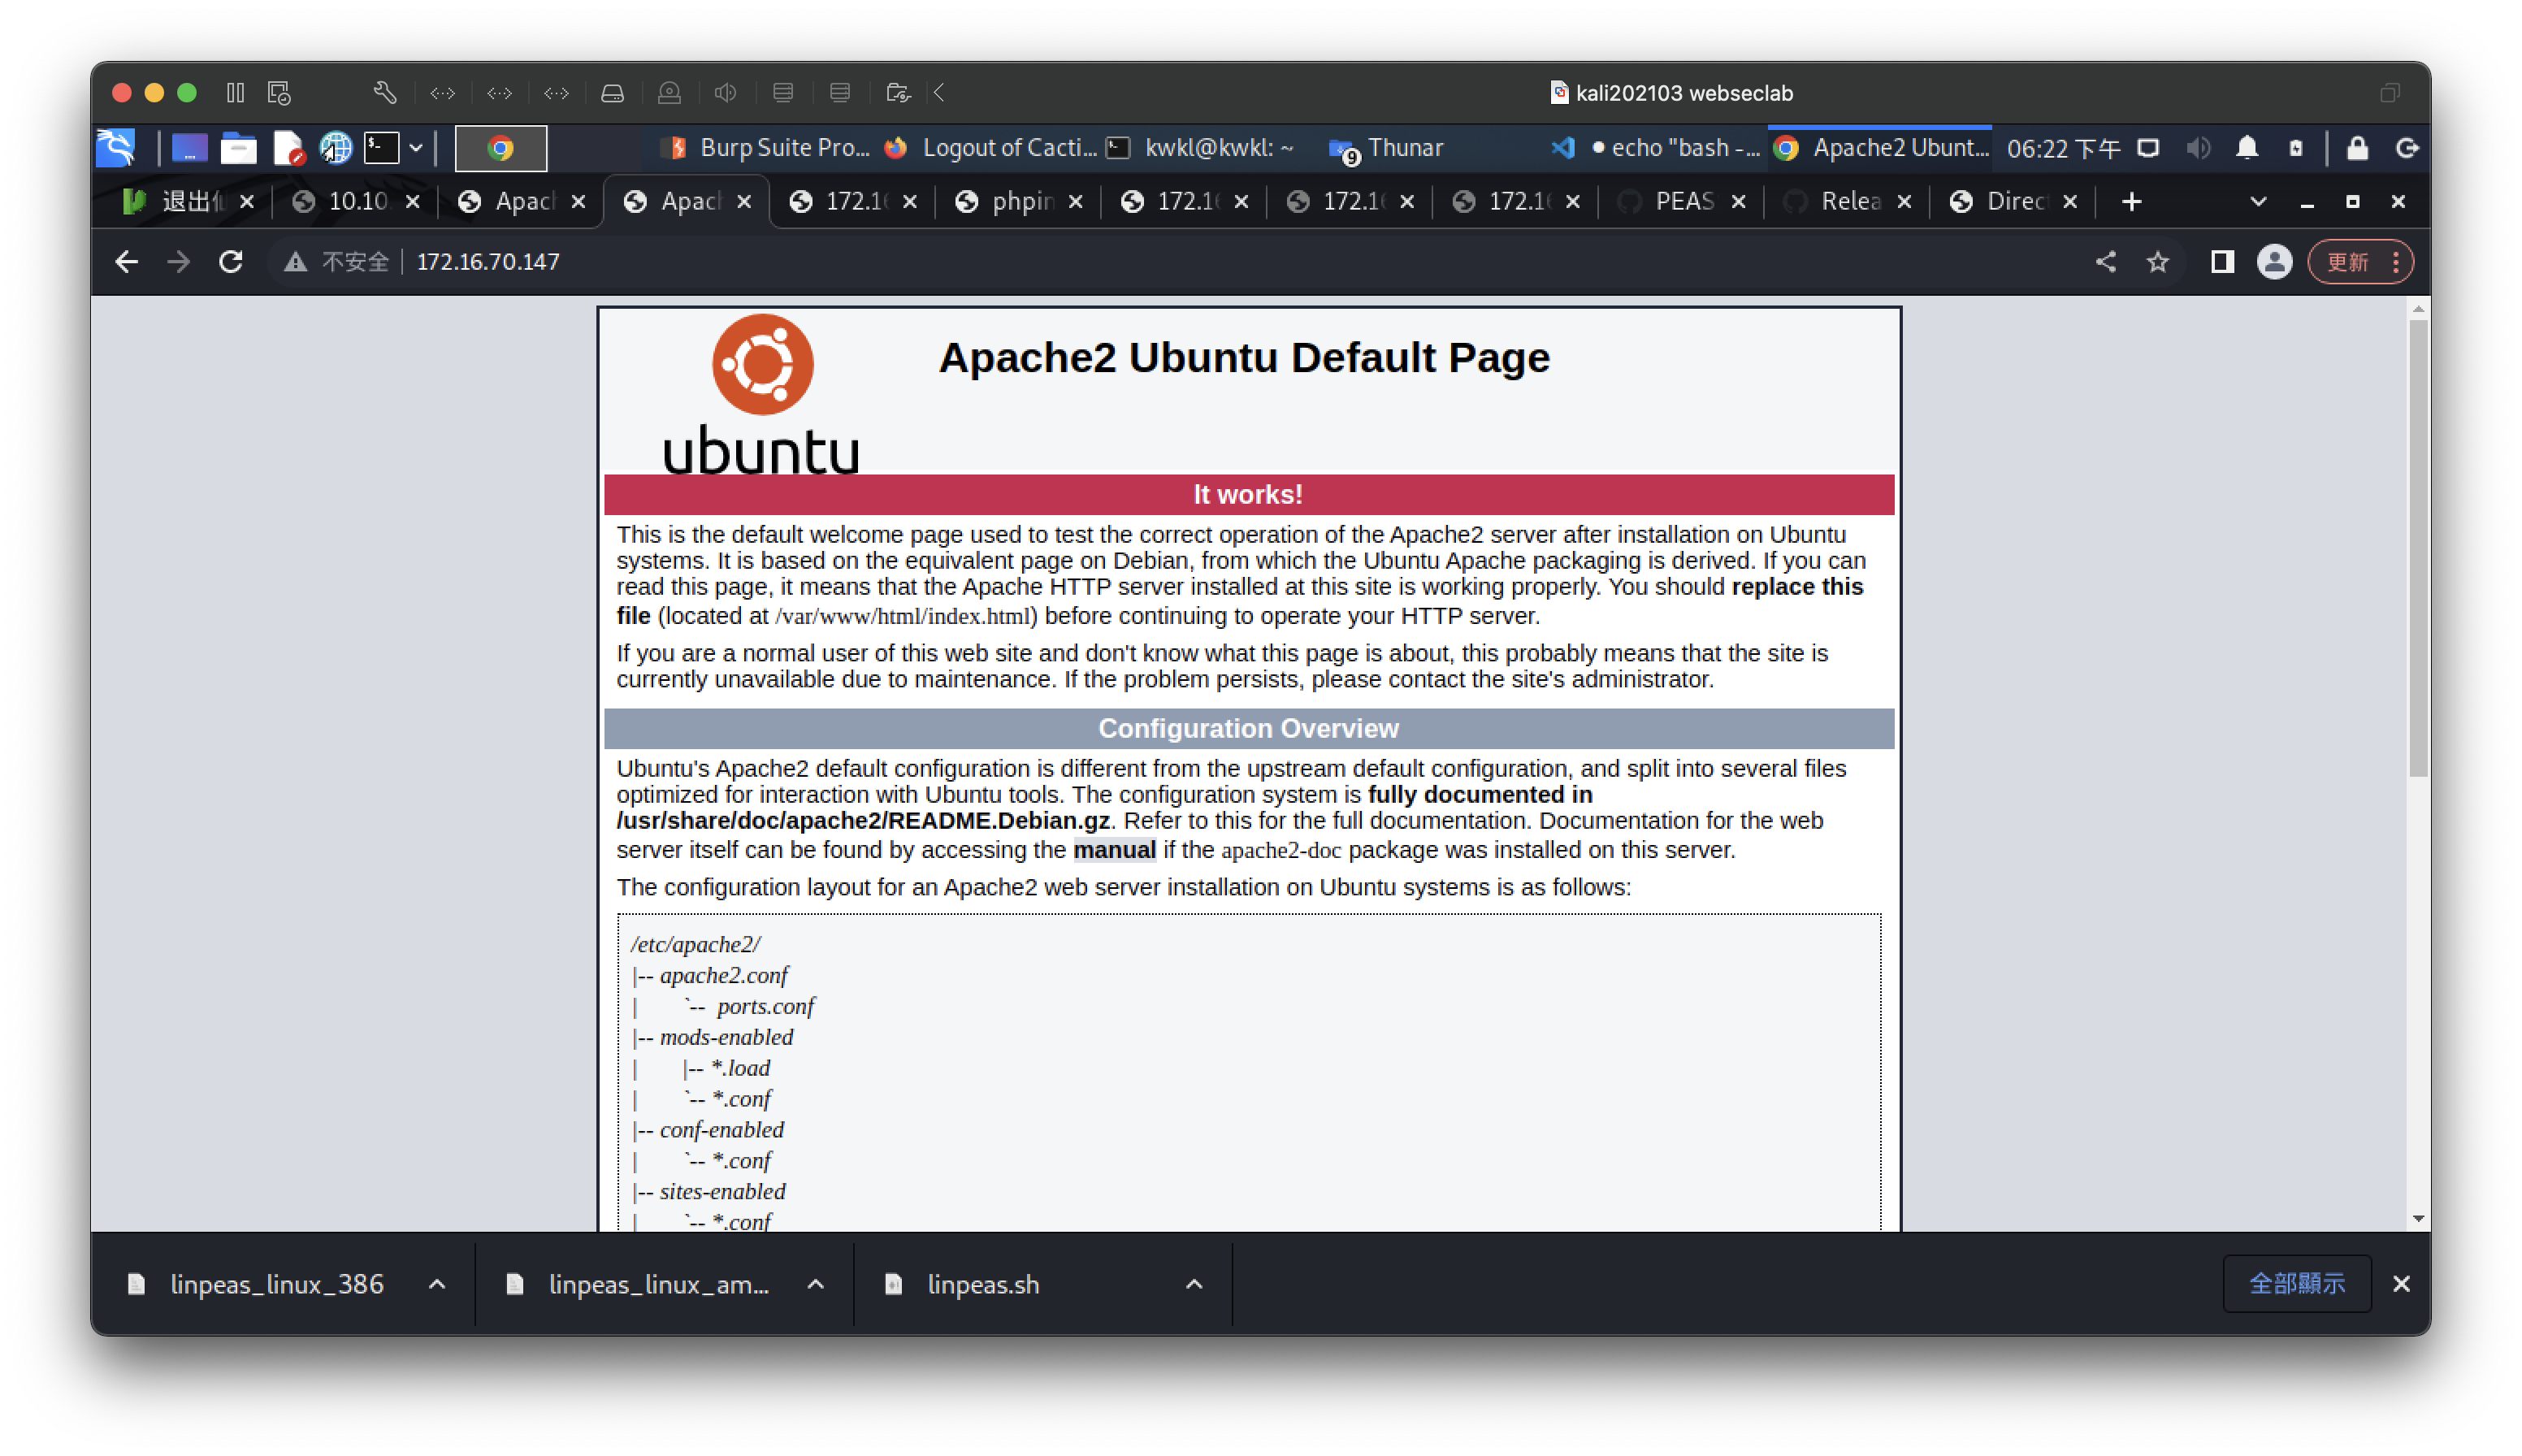Viewport: 2522px width, 1456px height.
Task: Launch web browser from Kali panel
Action: click(x=335, y=148)
